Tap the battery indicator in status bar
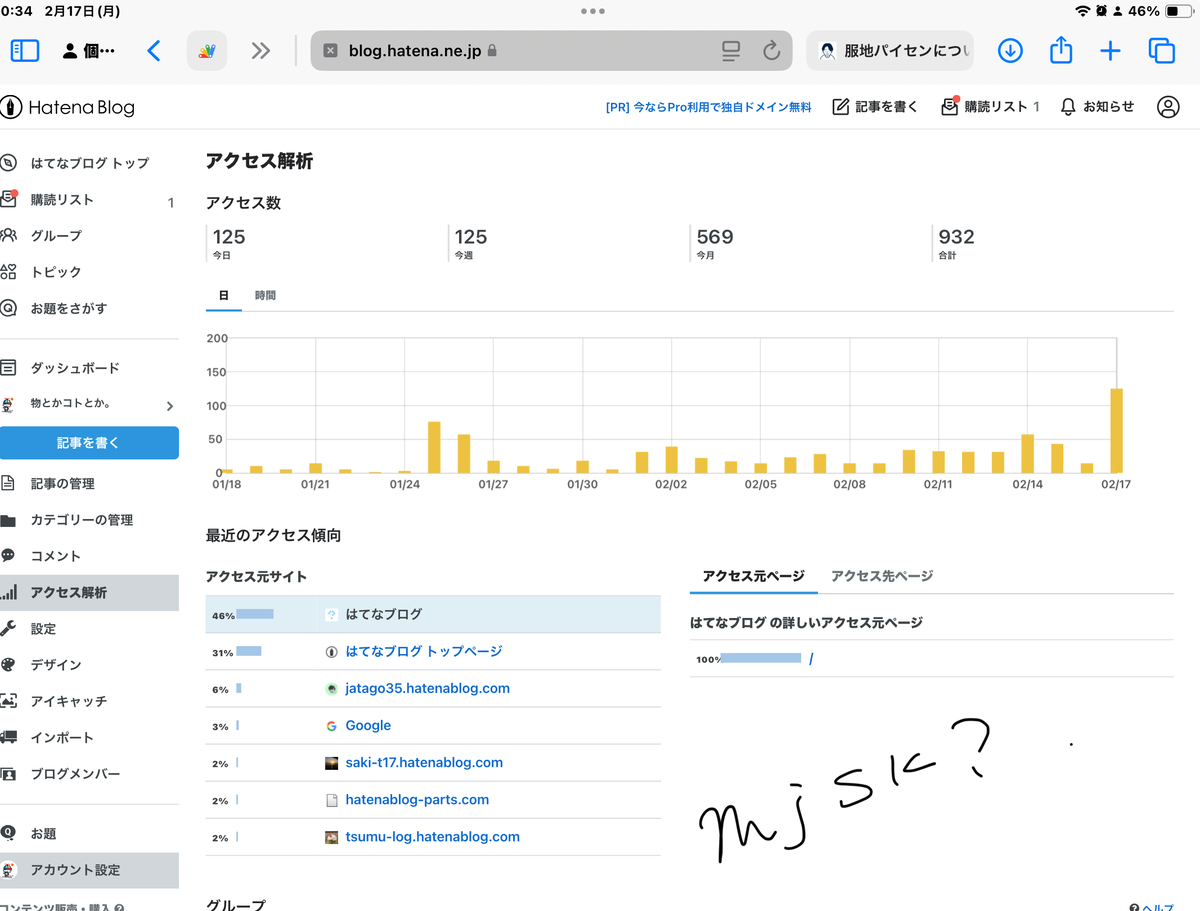 1178,11
